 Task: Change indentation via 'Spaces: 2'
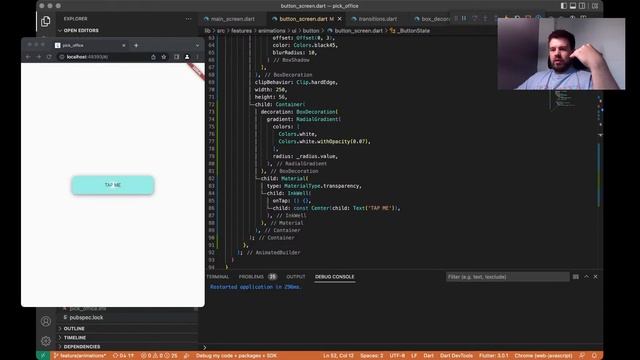[371, 356]
